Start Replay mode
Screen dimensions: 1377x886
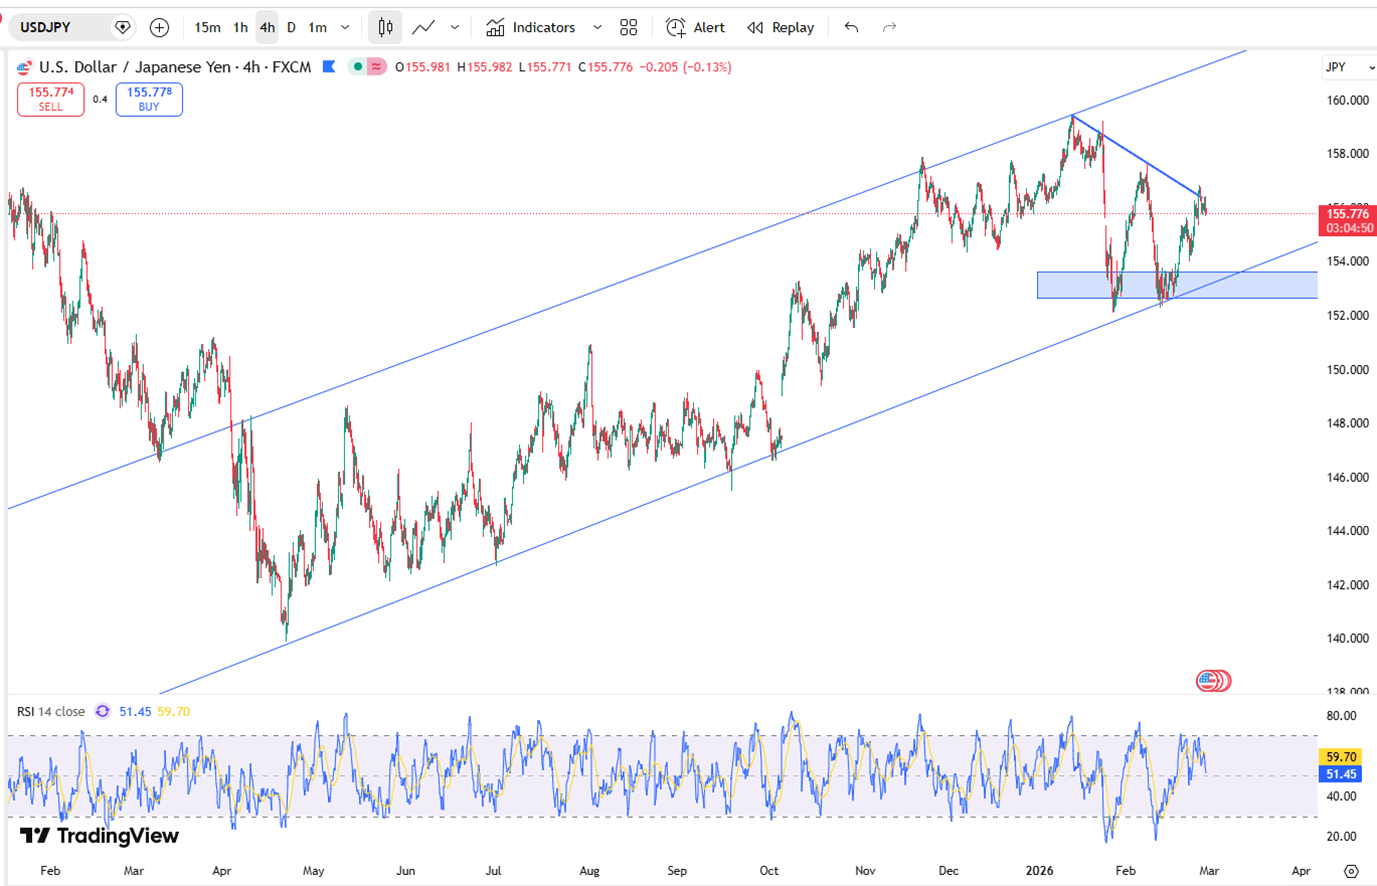point(781,28)
